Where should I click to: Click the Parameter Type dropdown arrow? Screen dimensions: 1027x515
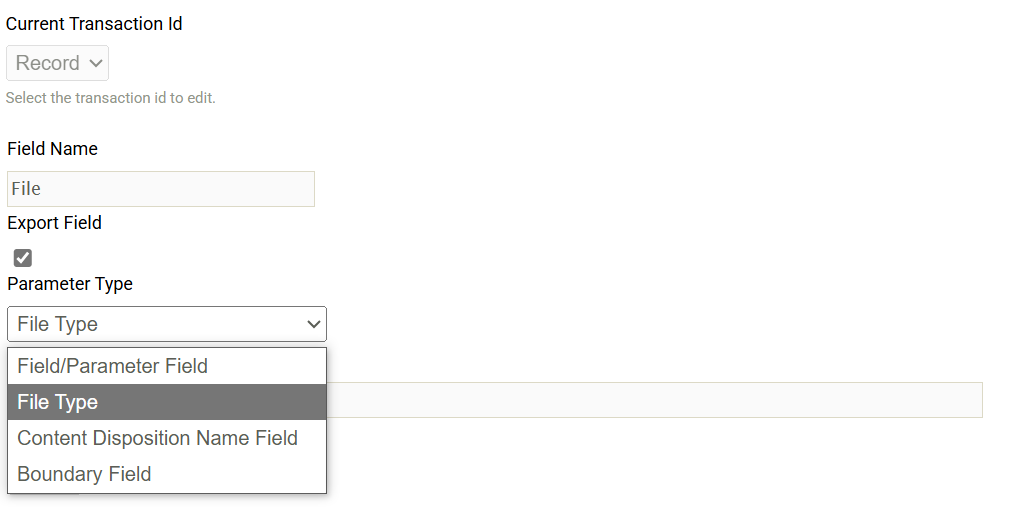click(314, 324)
